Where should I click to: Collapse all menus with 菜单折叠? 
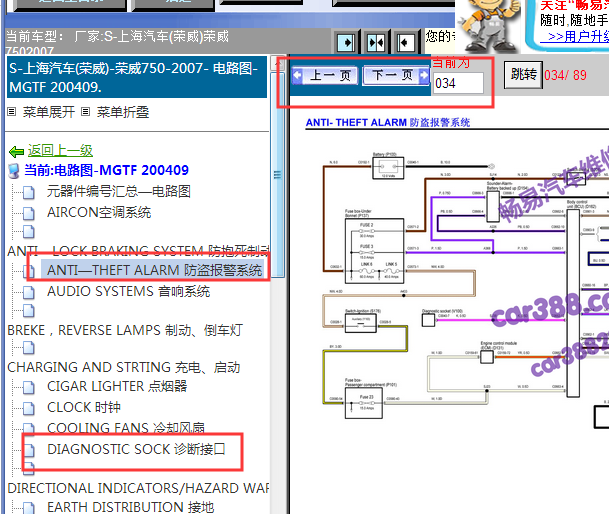point(123,112)
